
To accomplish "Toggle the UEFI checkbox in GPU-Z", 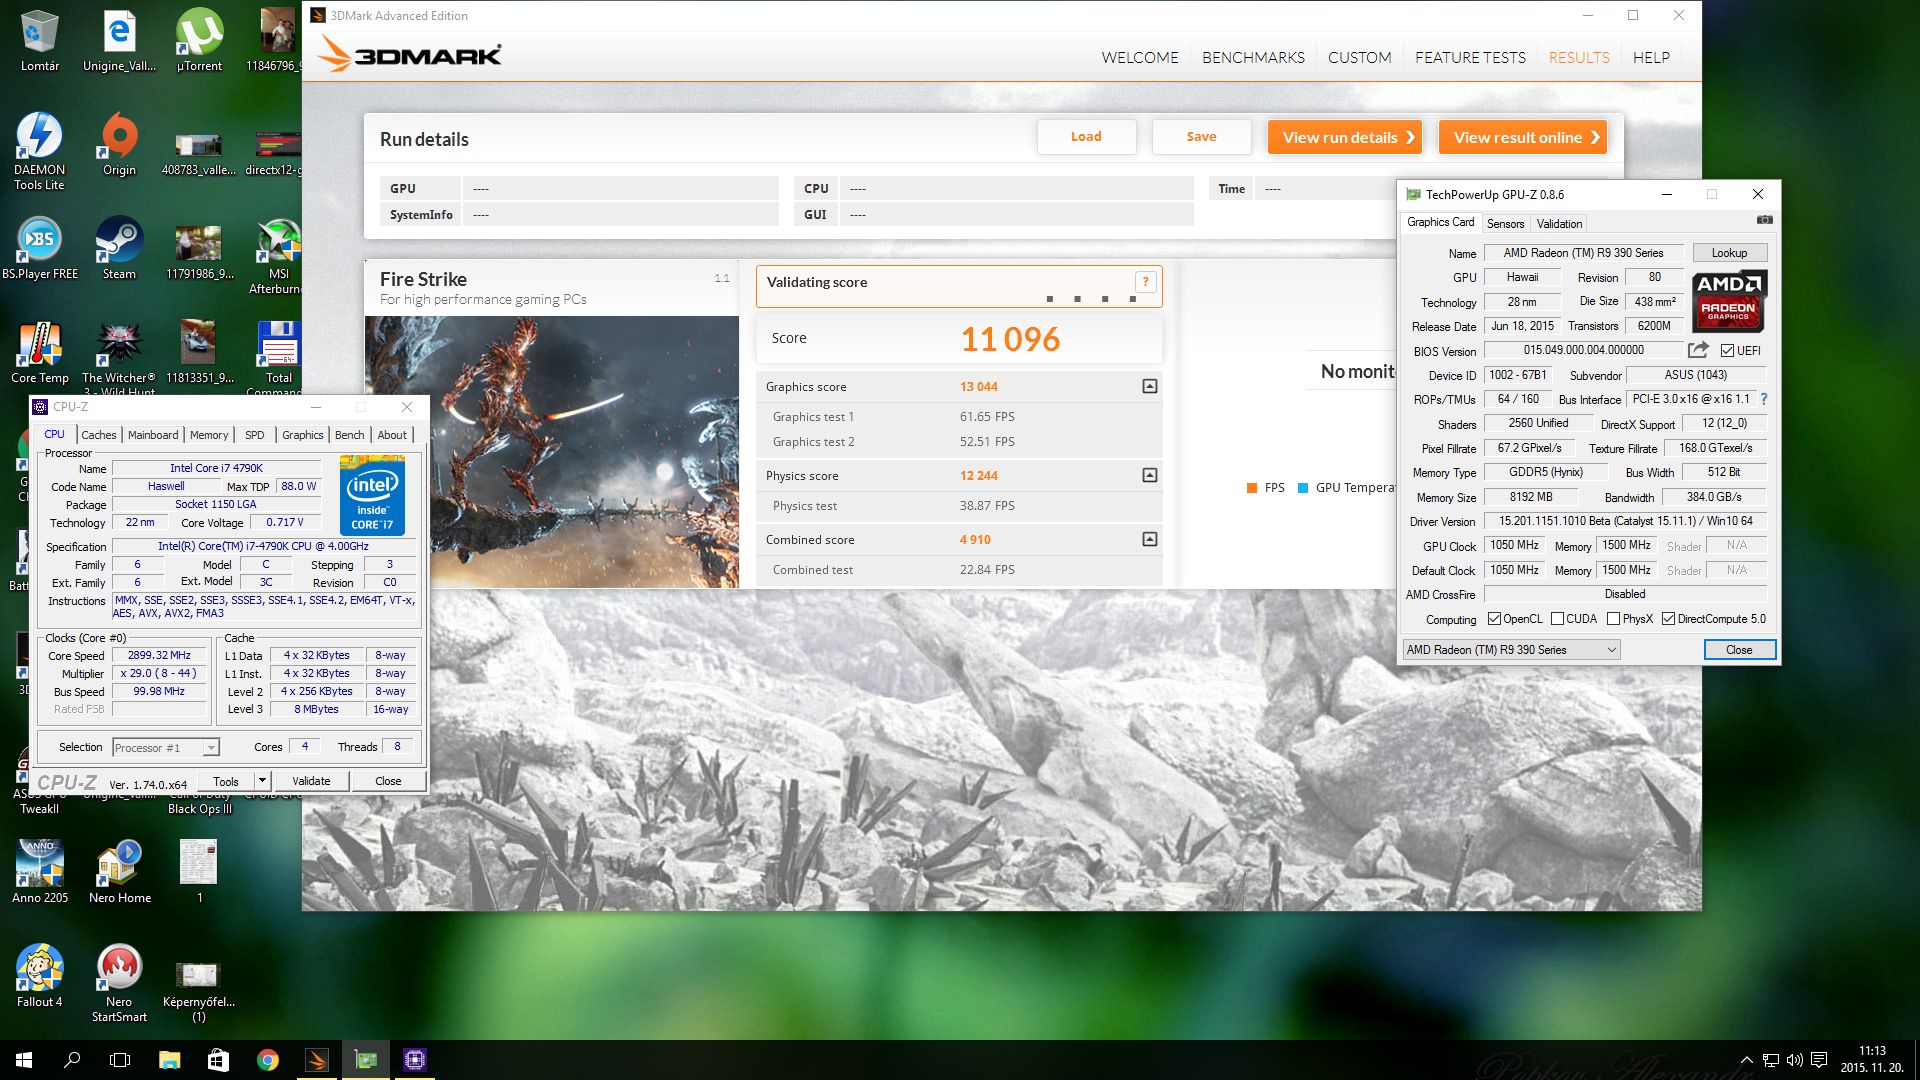I will pos(1727,351).
